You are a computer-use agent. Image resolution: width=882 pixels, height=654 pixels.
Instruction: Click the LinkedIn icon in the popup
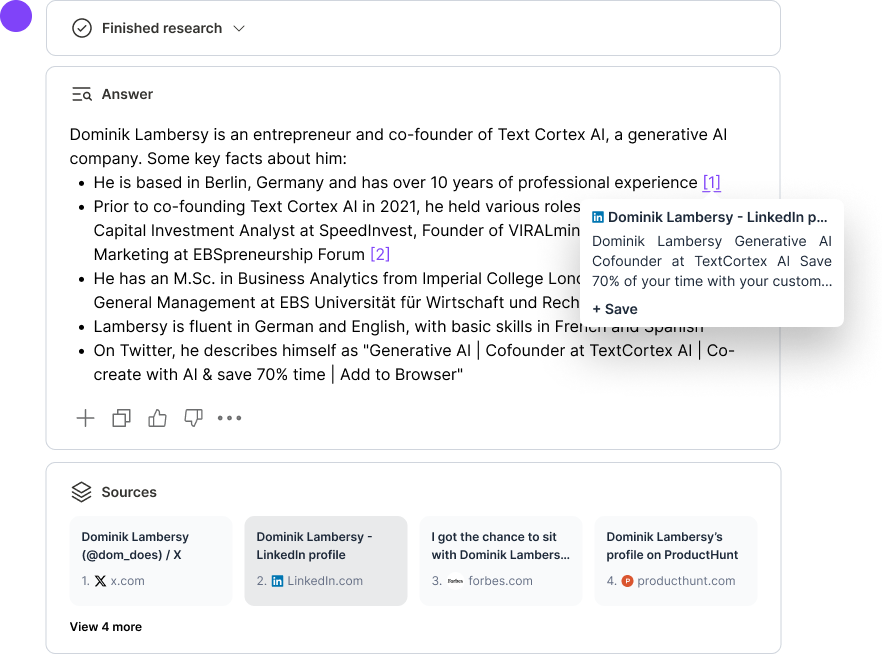tap(598, 217)
